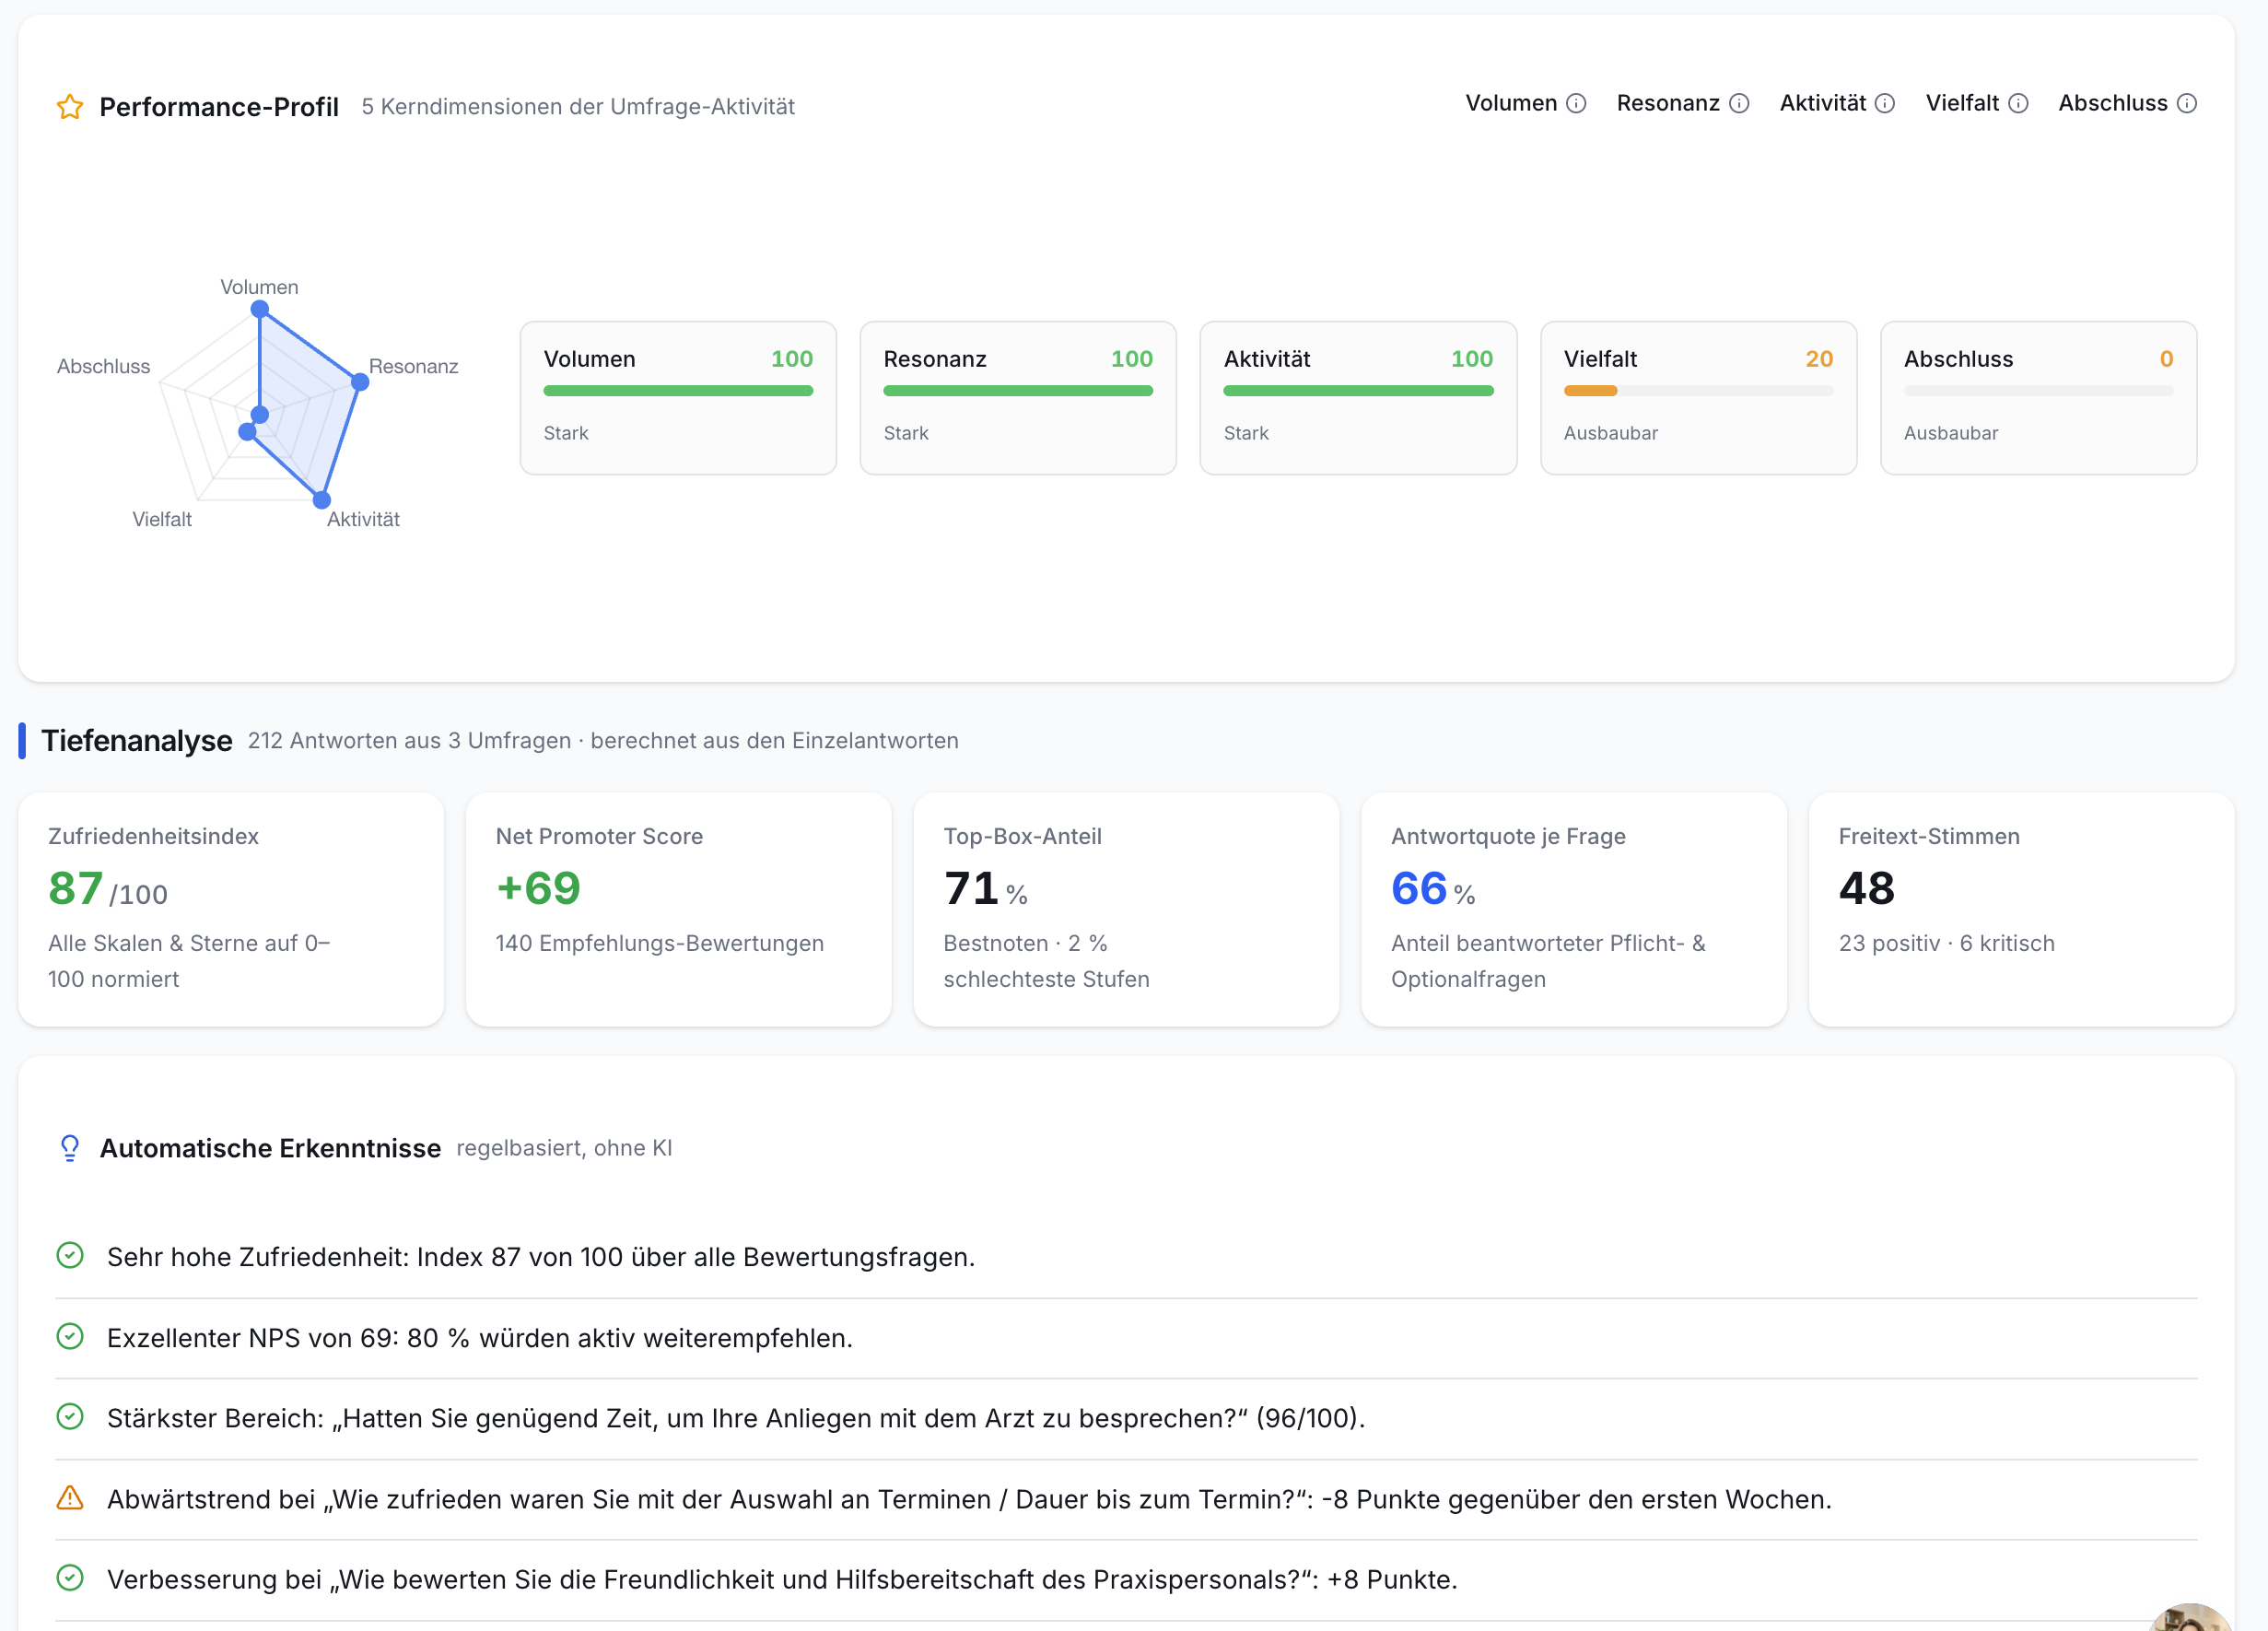
Task: Select the Aktivität legend label at top
Action: coord(1823,103)
